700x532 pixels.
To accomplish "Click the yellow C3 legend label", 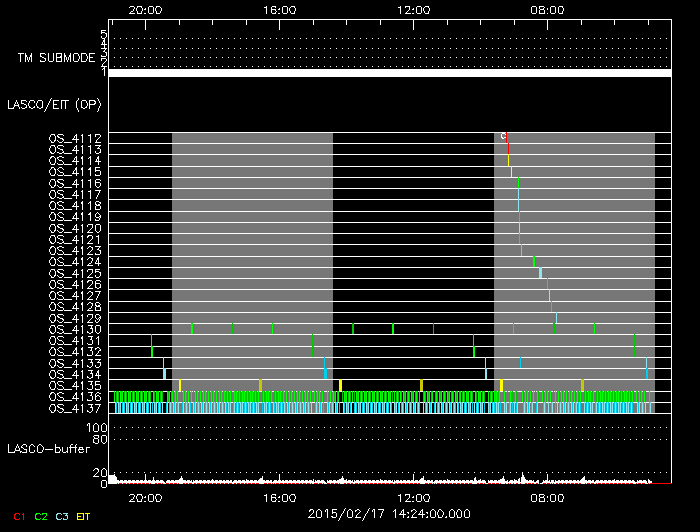I will (62, 516).
